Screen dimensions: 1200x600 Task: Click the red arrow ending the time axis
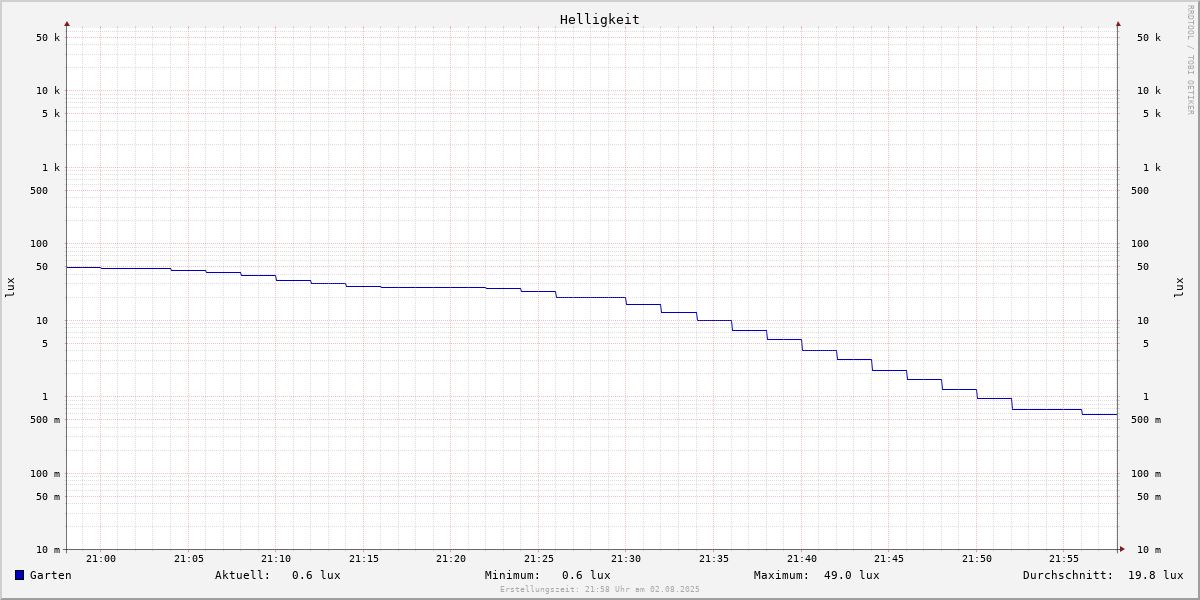[1122, 548]
